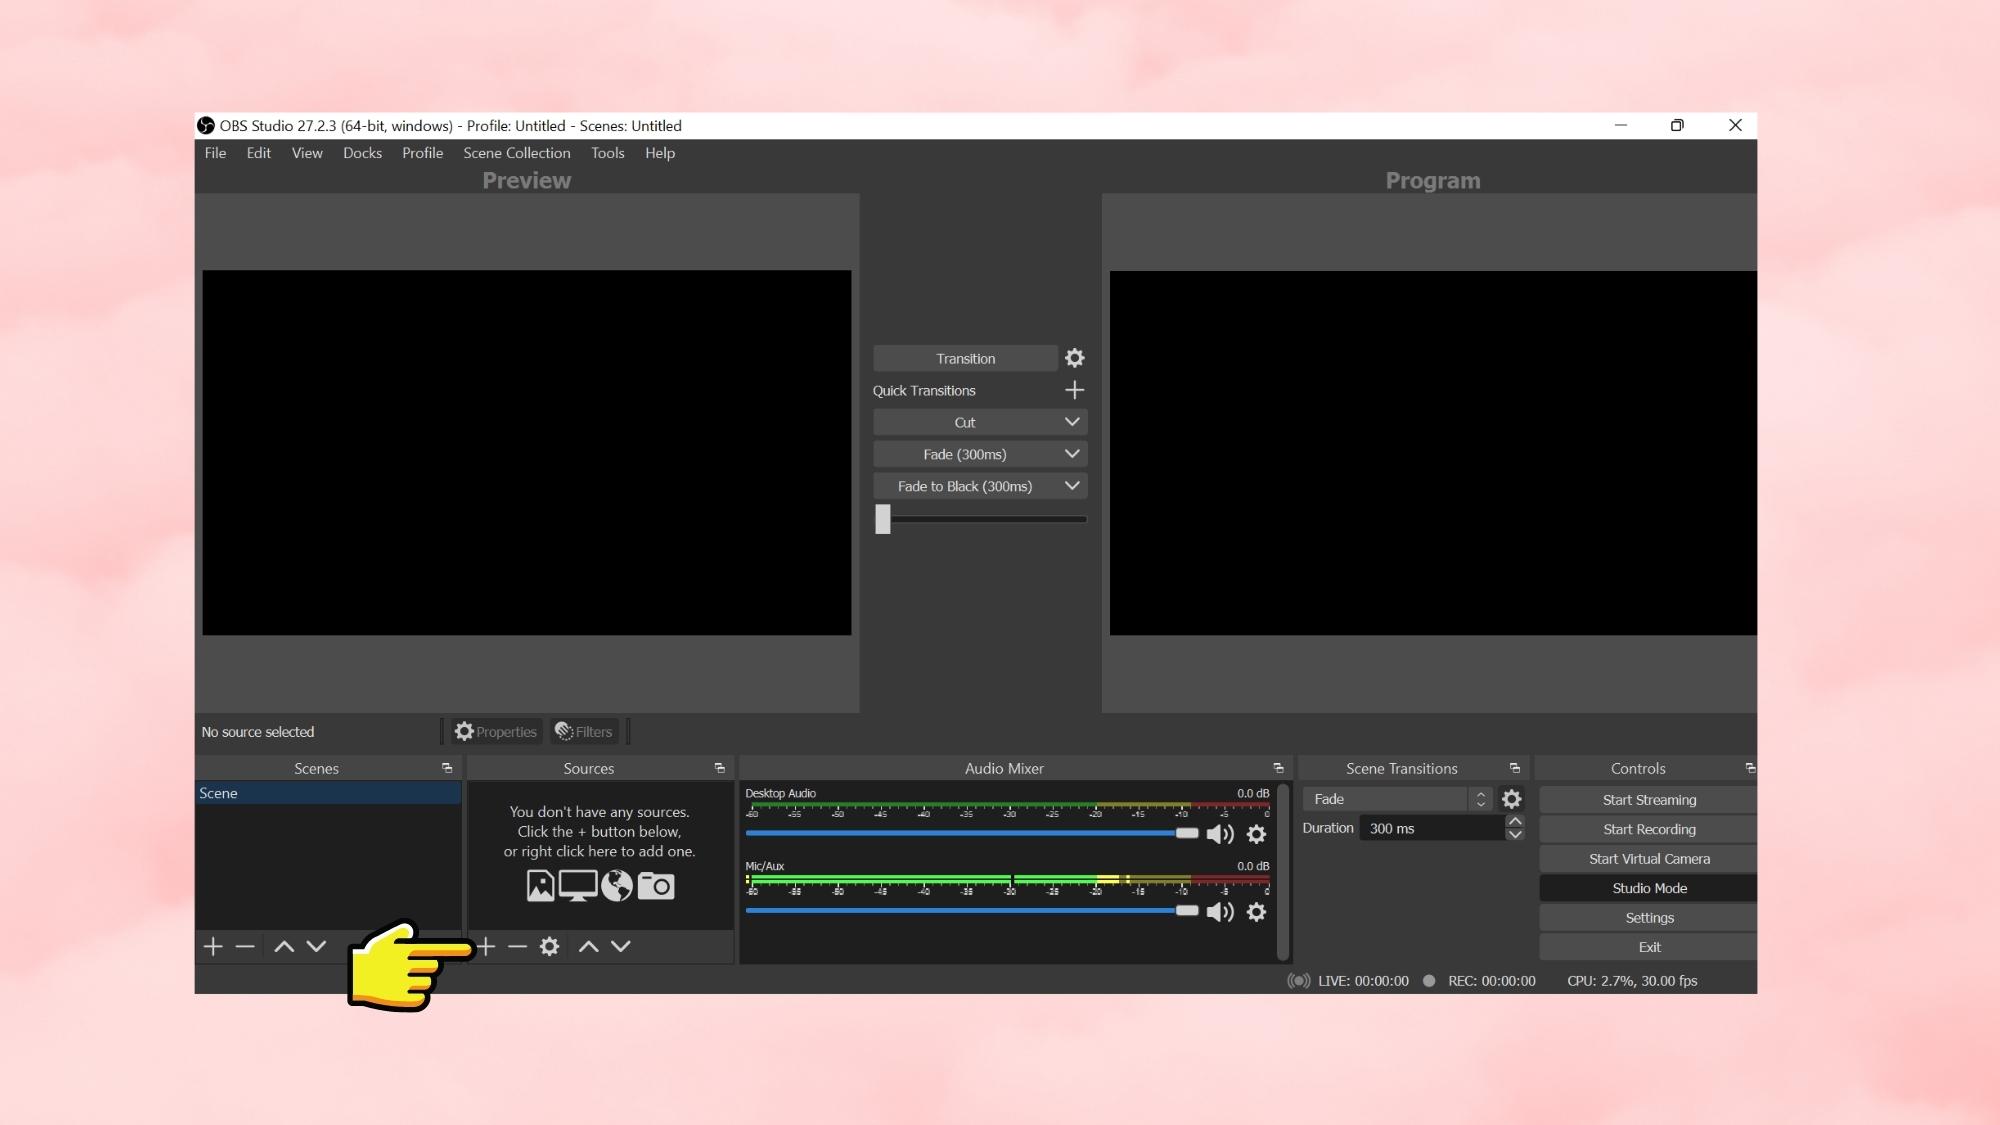The image size is (2000, 1125).
Task: Click the display capture monitor icon
Action: coord(578,886)
